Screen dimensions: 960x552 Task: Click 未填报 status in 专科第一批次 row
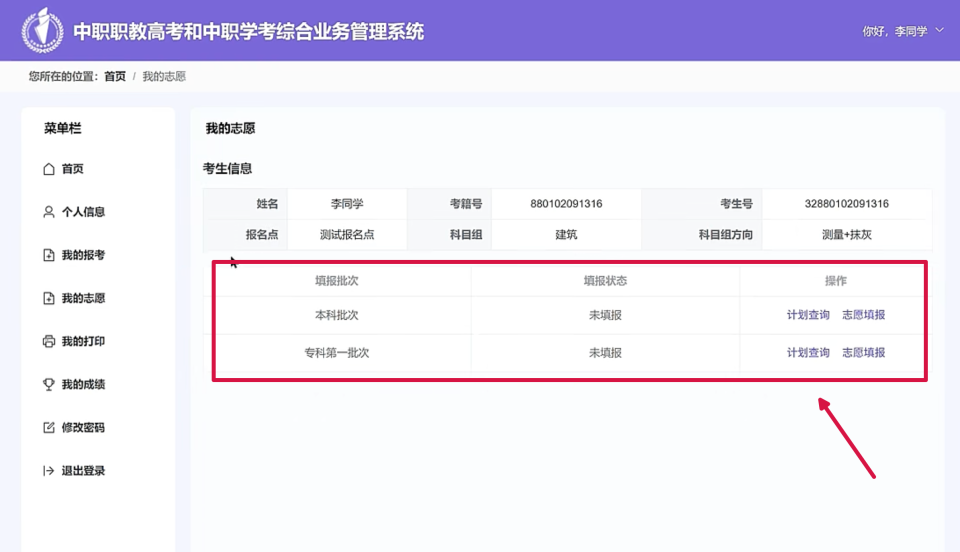(x=605, y=353)
